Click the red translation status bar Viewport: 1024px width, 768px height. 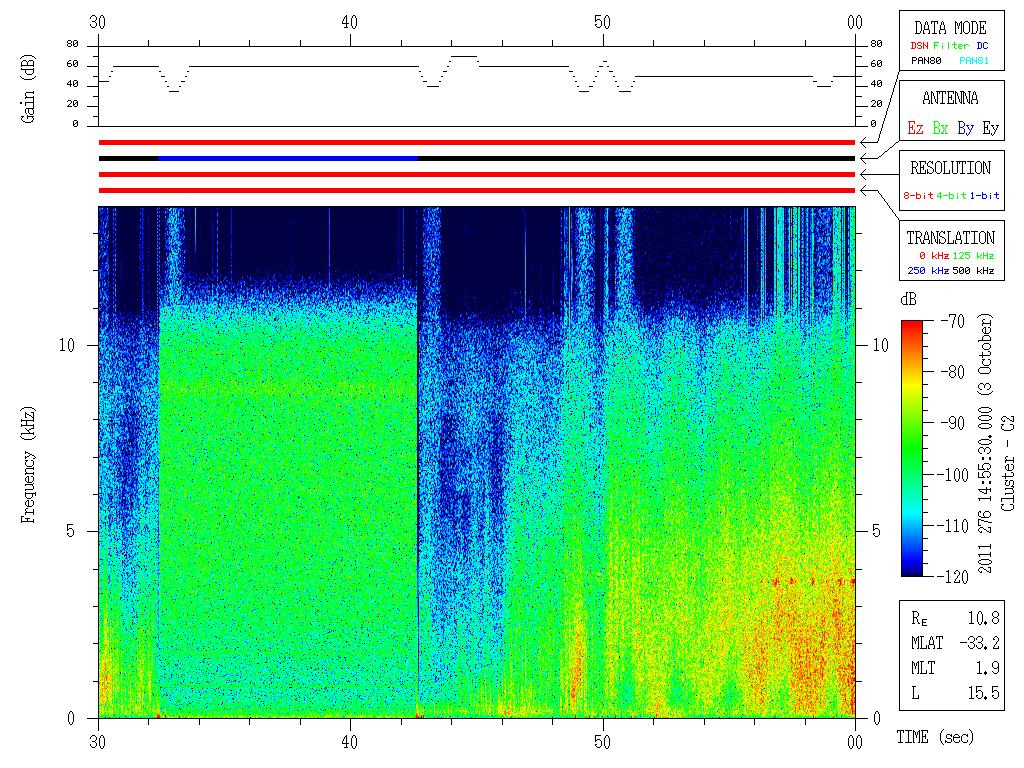tap(477, 191)
